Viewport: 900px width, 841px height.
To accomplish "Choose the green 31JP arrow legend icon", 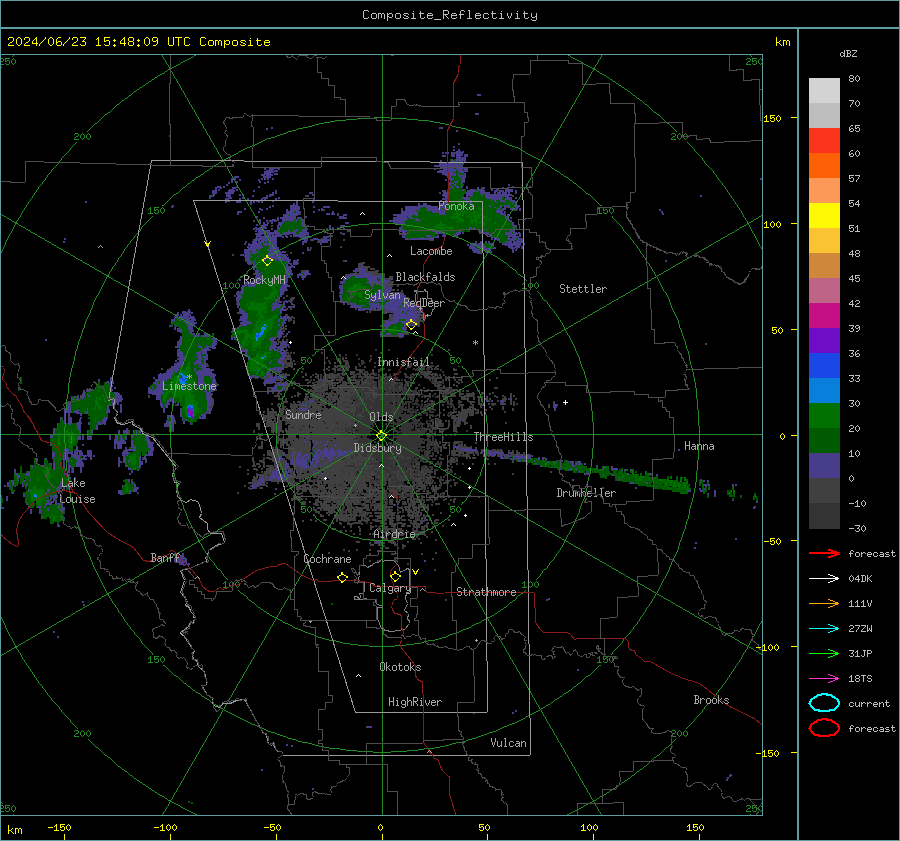I will pos(824,653).
